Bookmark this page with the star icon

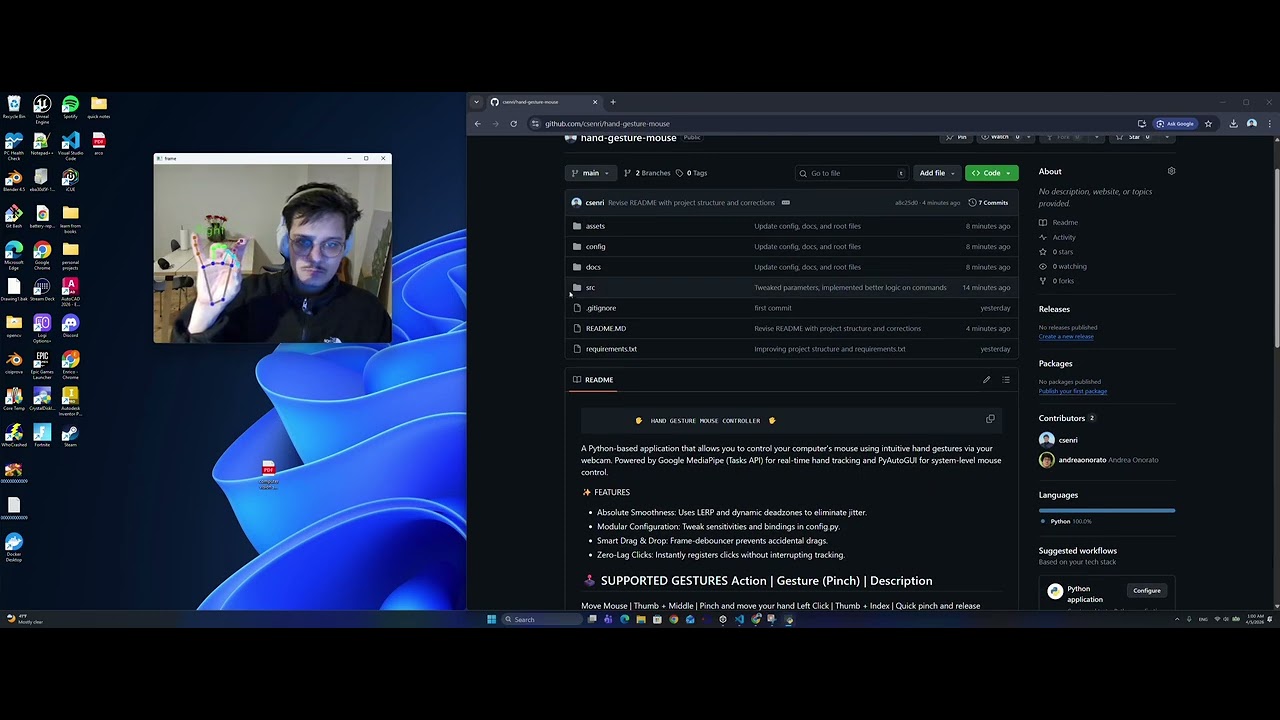[1208, 124]
